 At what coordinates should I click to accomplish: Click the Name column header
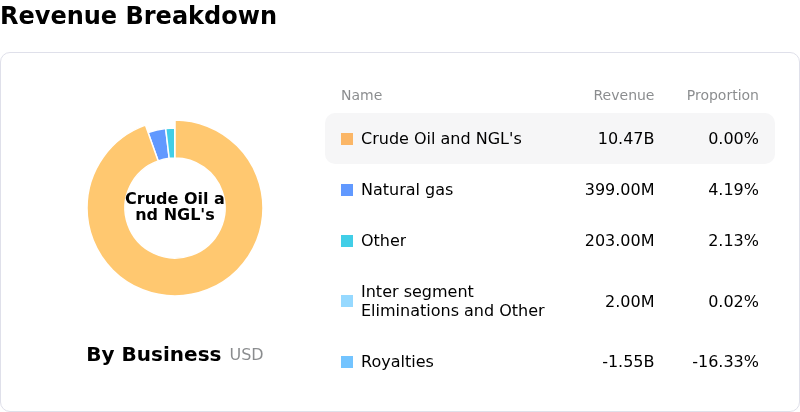[x=361, y=96]
